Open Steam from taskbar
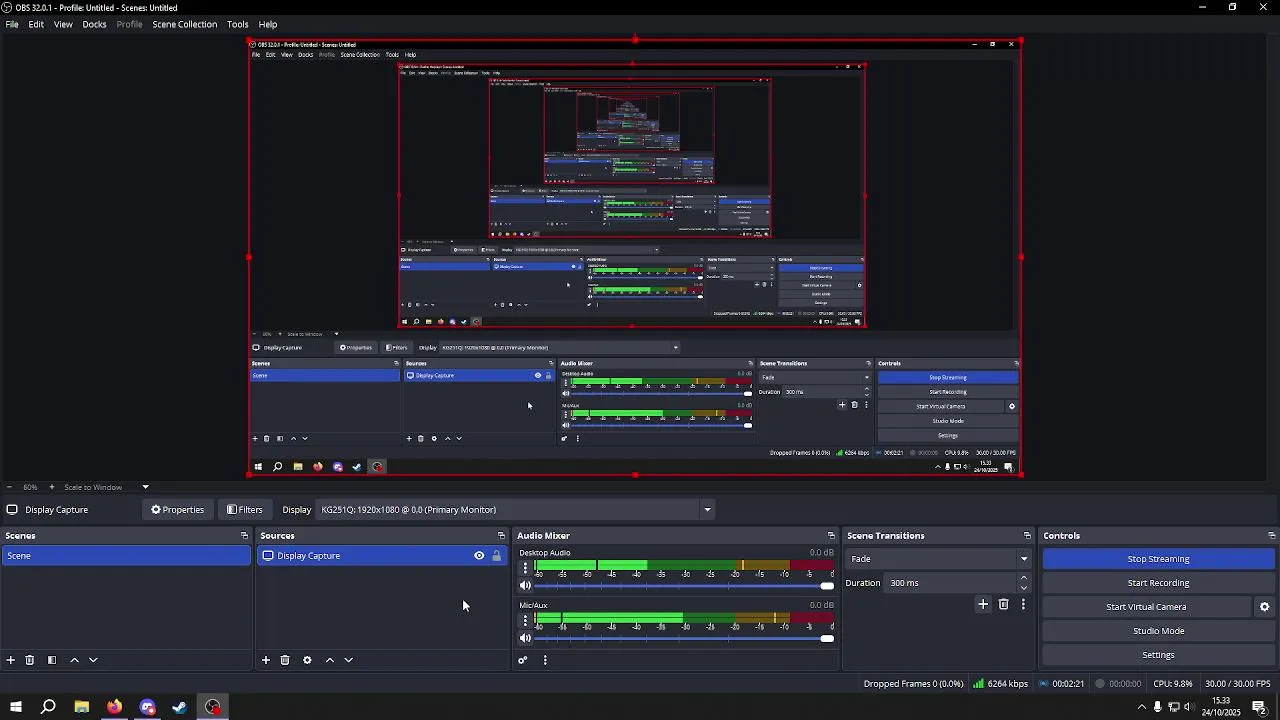This screenshot has width=1280, height=720. tap(180, 707)
